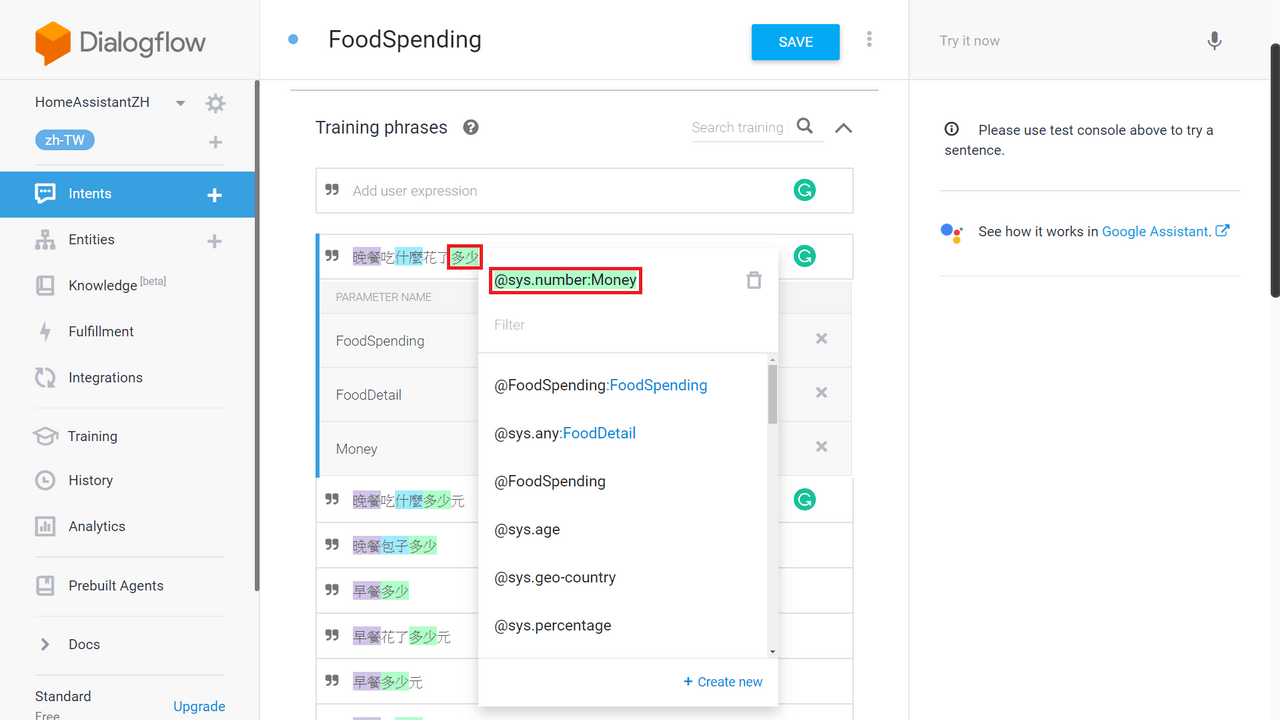Click Create new entity link
The height and width of the screenshot is (720, 1280).
(x=722, y=682)
